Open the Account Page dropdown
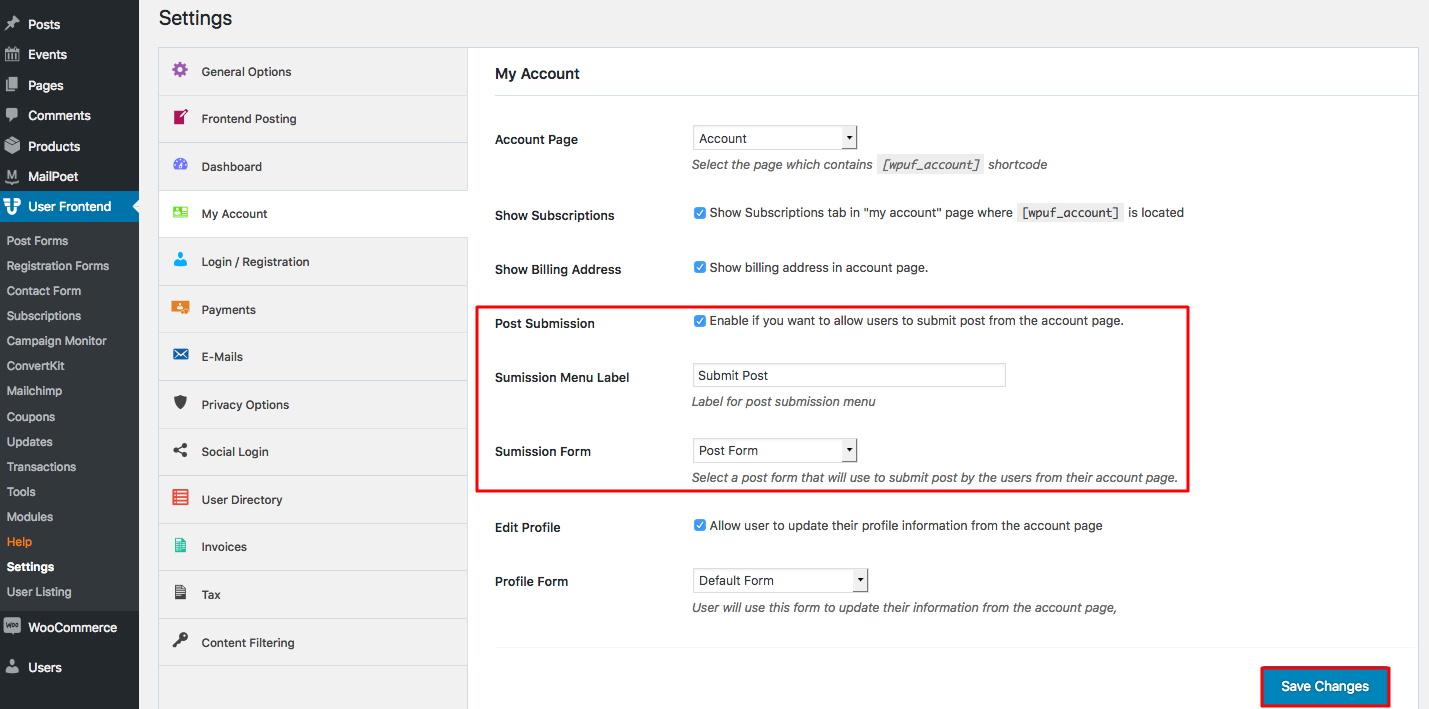 coord(775,138)
